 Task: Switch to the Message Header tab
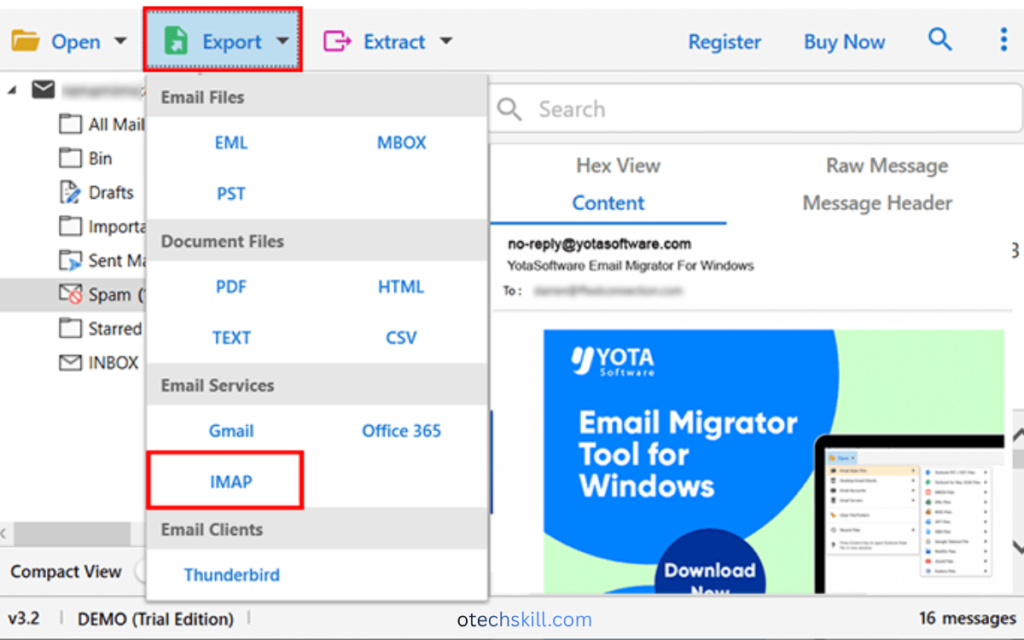(x=877, y=203)
